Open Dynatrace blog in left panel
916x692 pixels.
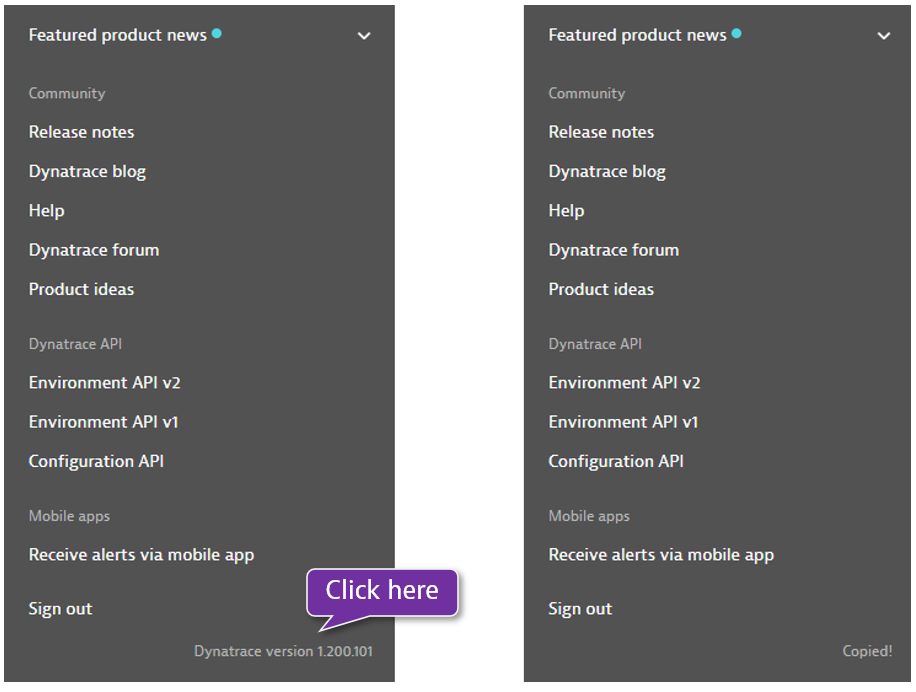[87, 171]
